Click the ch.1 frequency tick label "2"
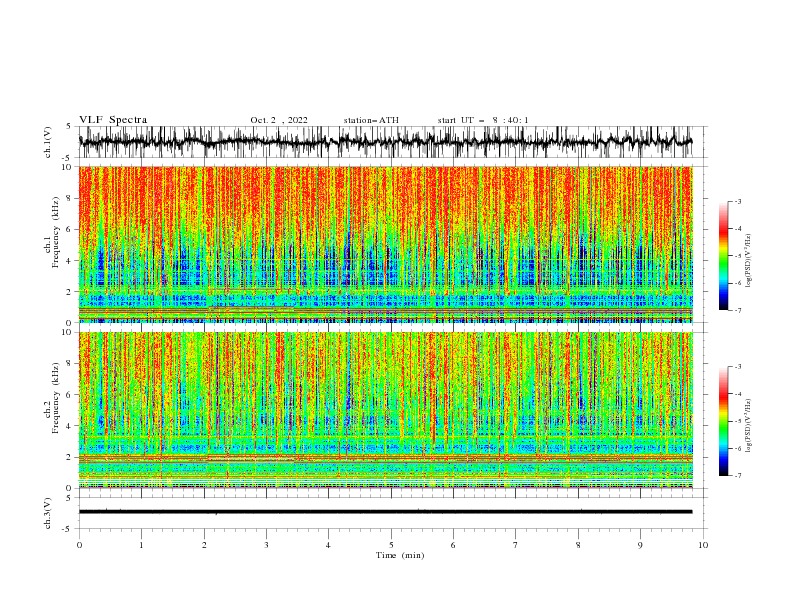Image resolution: width=792 pixels, height=612 pixels. 70,291
